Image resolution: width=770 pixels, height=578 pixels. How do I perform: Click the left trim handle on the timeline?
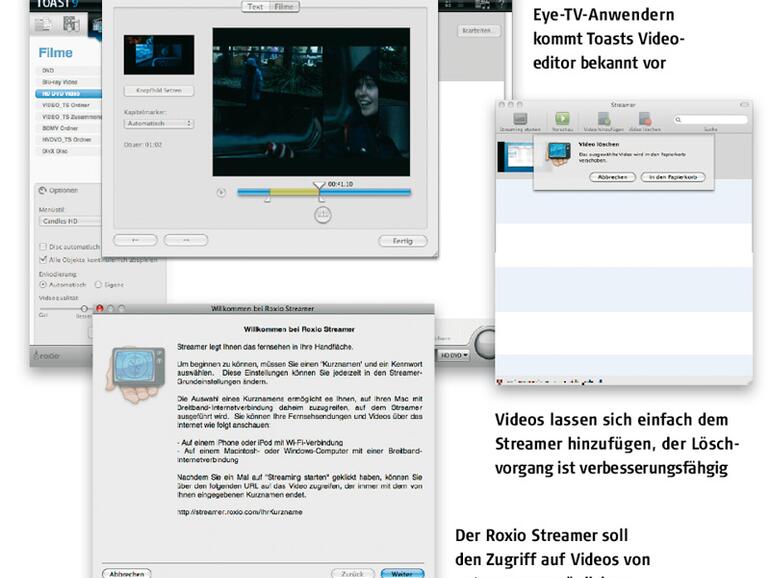268,199
